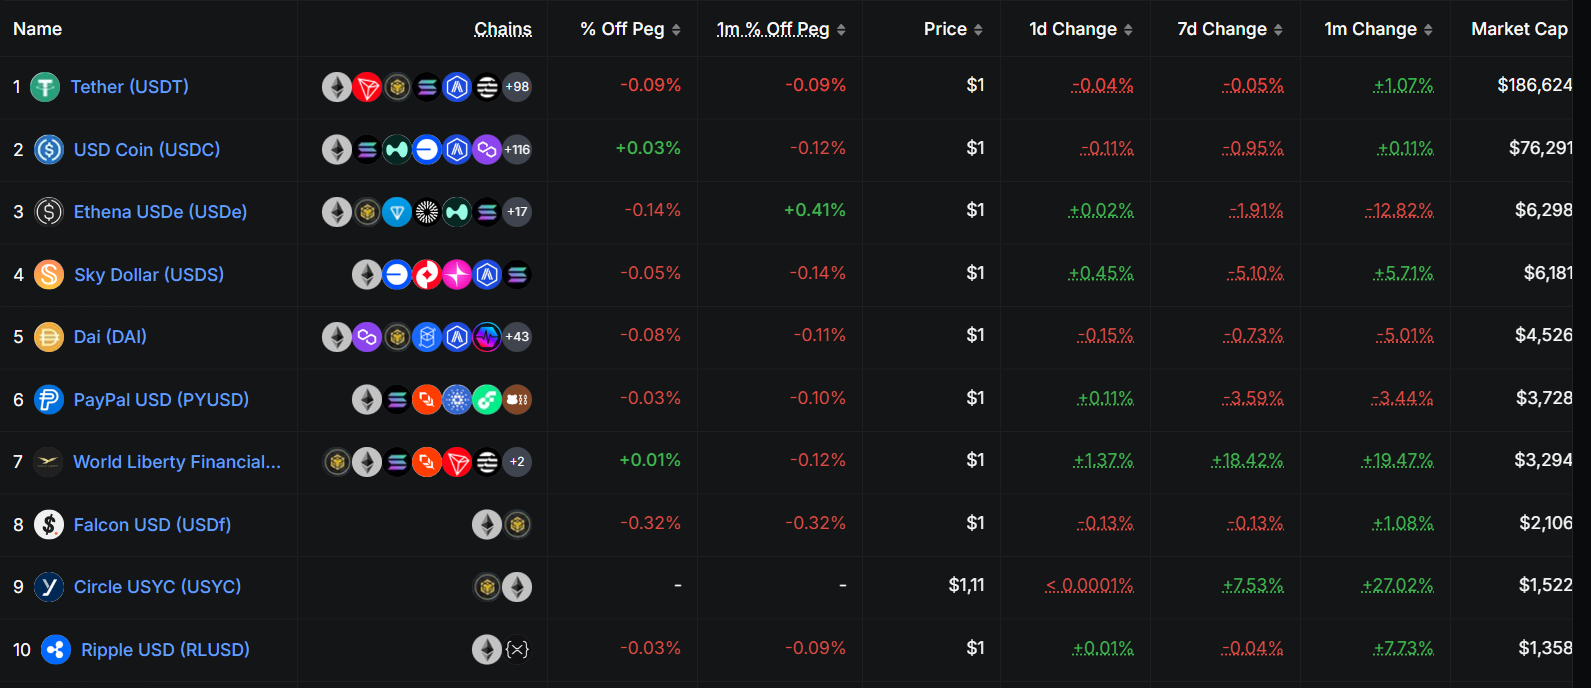Sort the table by 7d Change
The image size is (1591, 688).
pyautogui.click(x=1278, y=30)
